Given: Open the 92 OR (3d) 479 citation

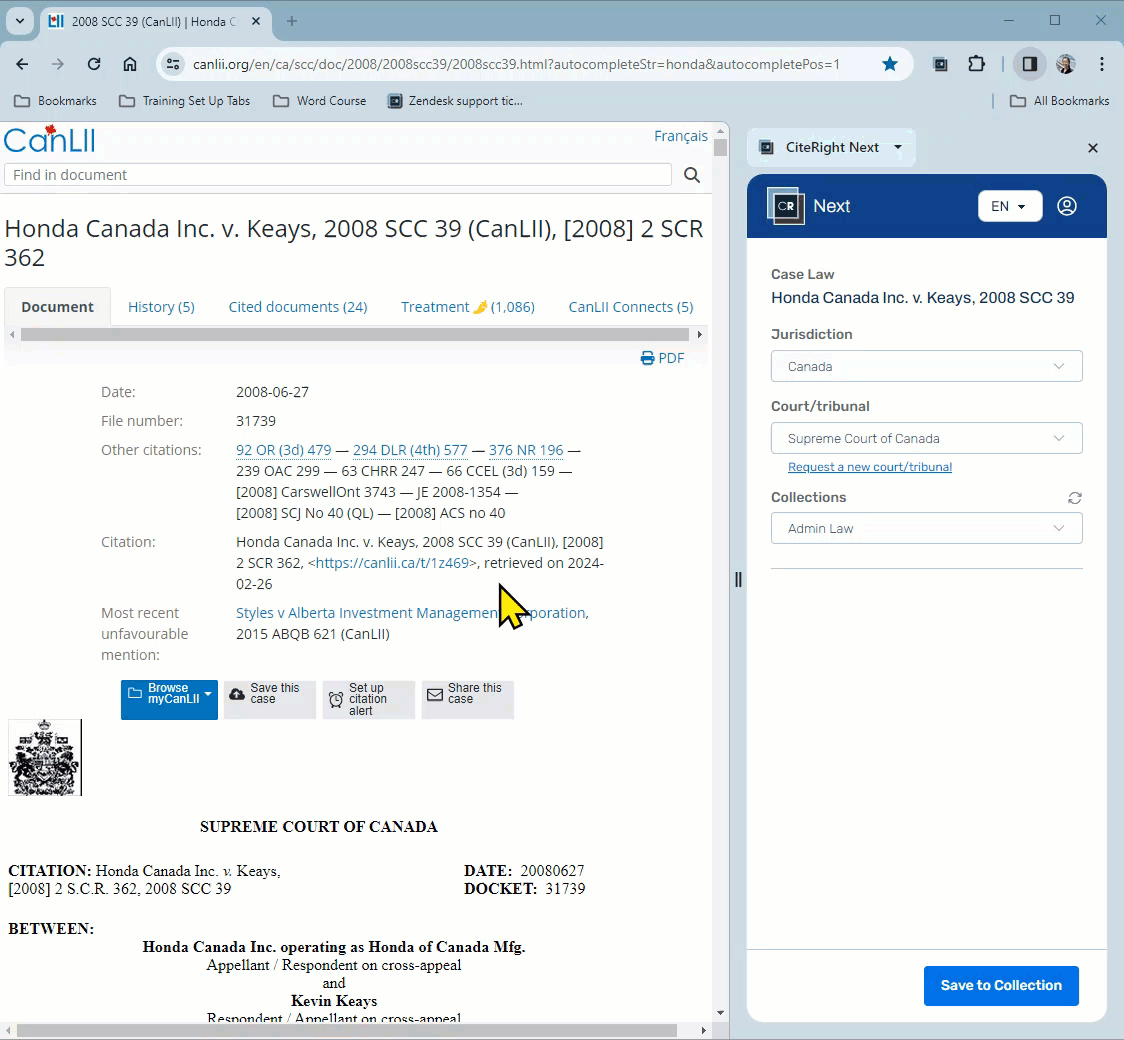Looking at the screenshot, I should tap(283, 450).
